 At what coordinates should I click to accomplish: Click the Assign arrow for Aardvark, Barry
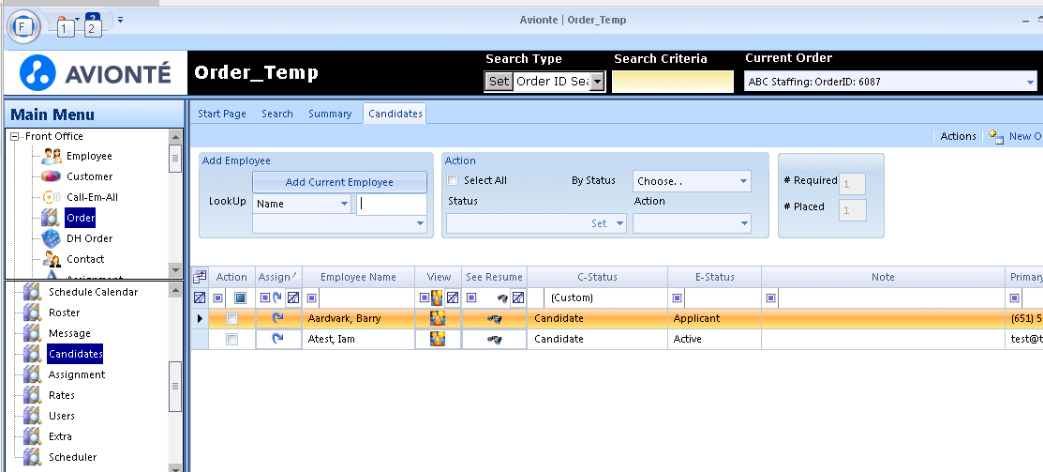(x=278, y=318)
